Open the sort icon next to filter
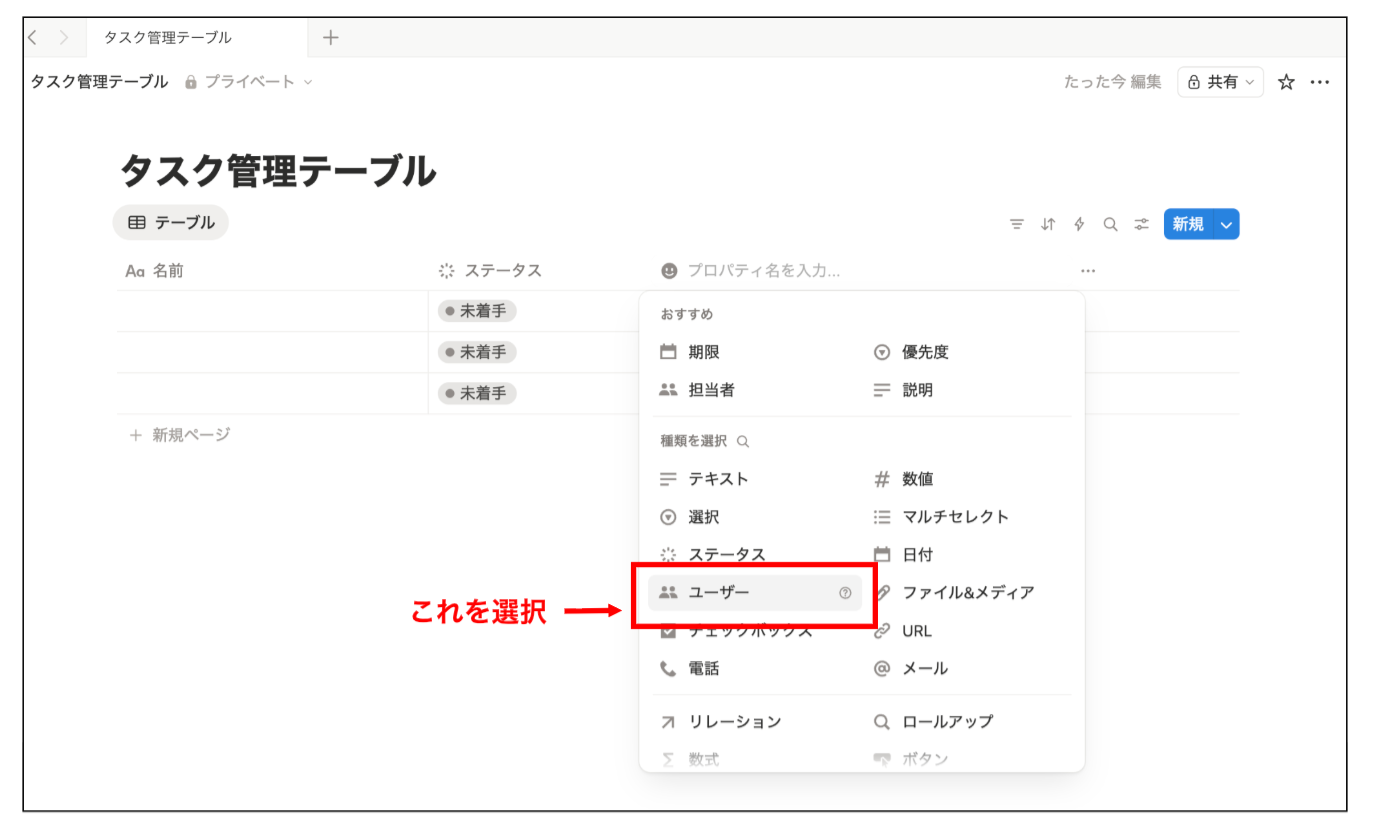Viewport: 1396px width, 826px height. coord(1048,224)
